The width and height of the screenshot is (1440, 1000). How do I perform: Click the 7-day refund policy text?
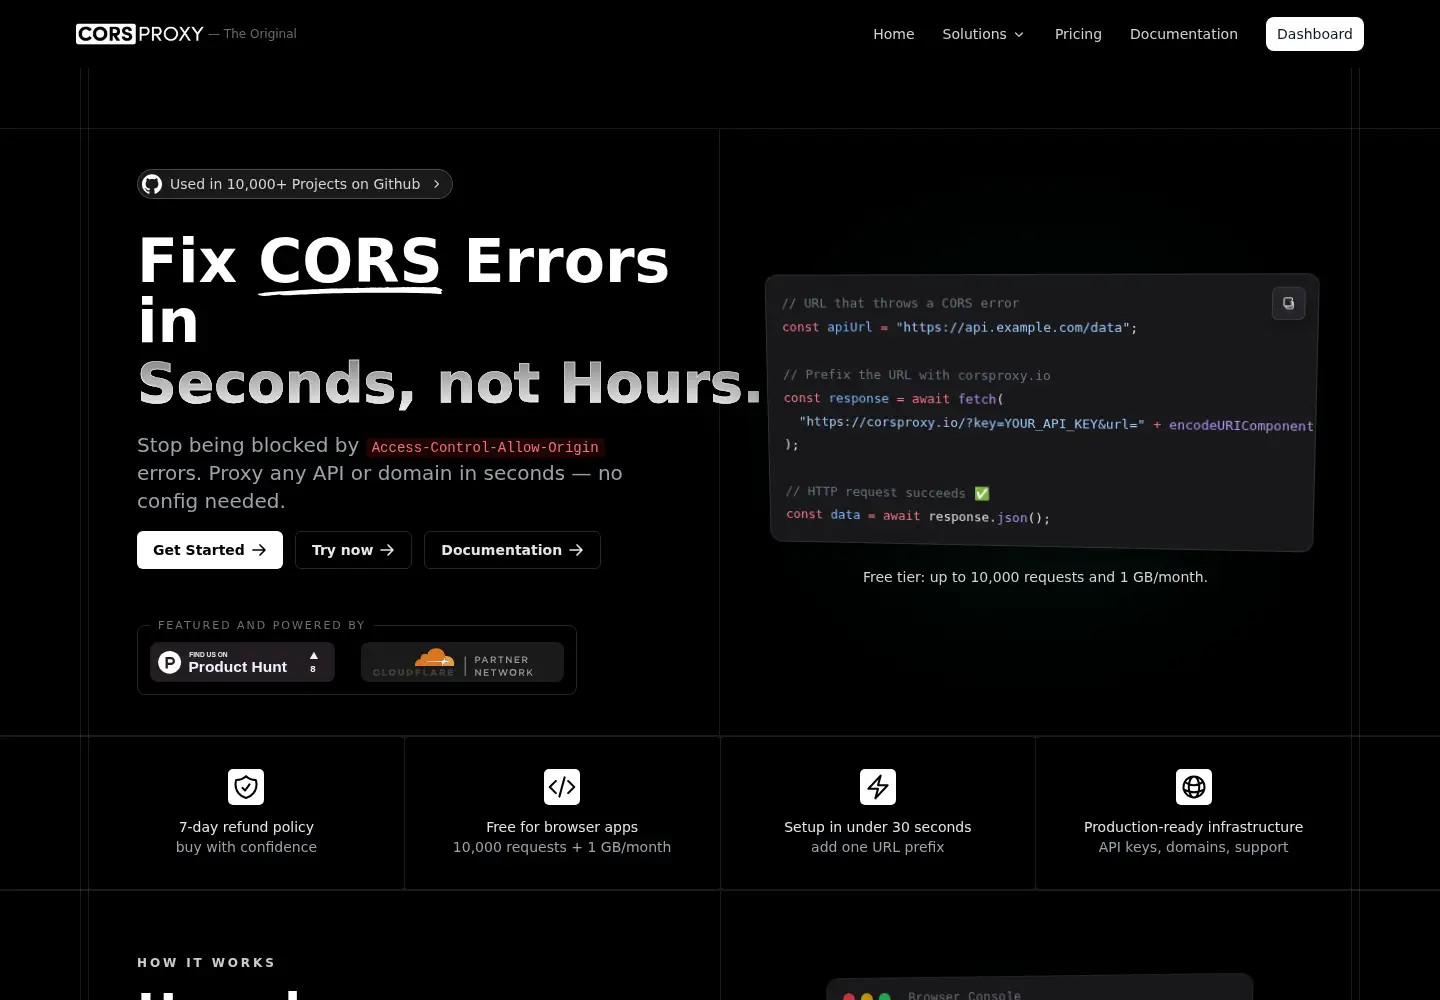pos(246,827)
